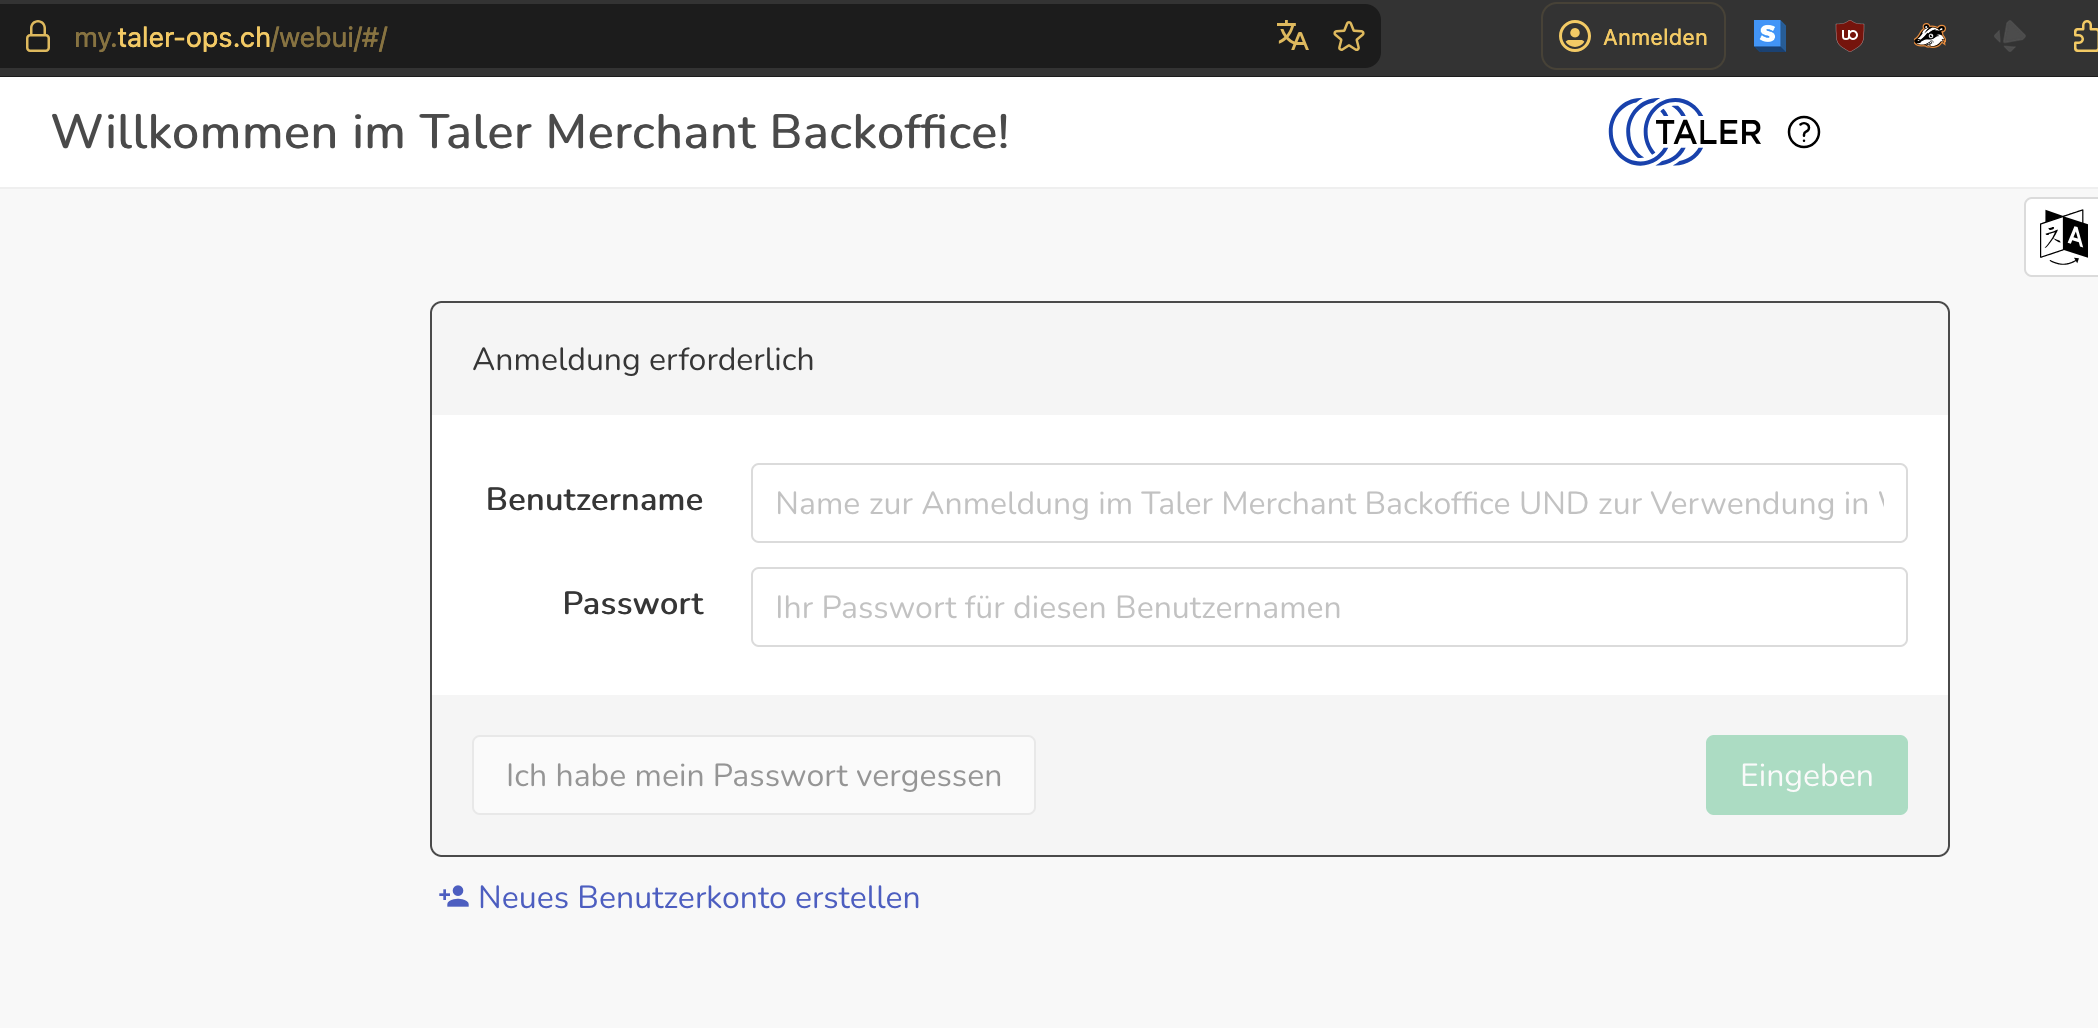Open "Neues Benutzerkonto erstellen" link

click(698, 897)
